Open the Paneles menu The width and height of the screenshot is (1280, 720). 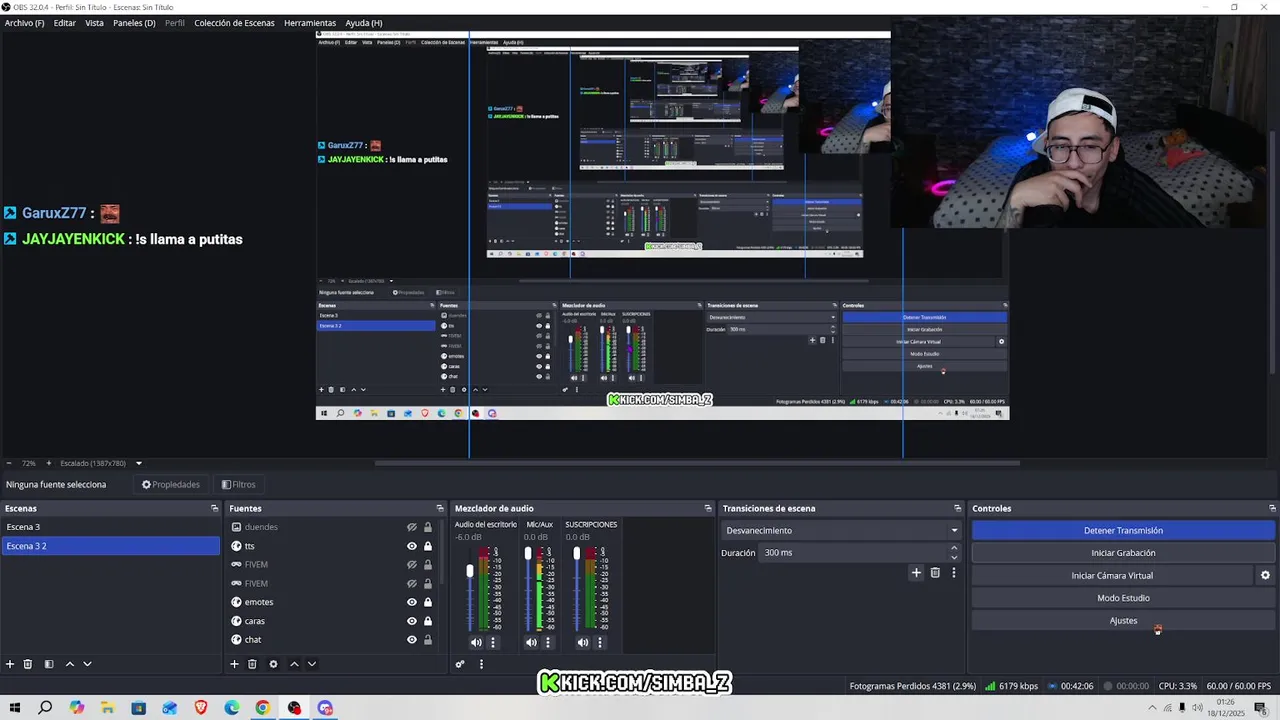[x=134, y=23]
